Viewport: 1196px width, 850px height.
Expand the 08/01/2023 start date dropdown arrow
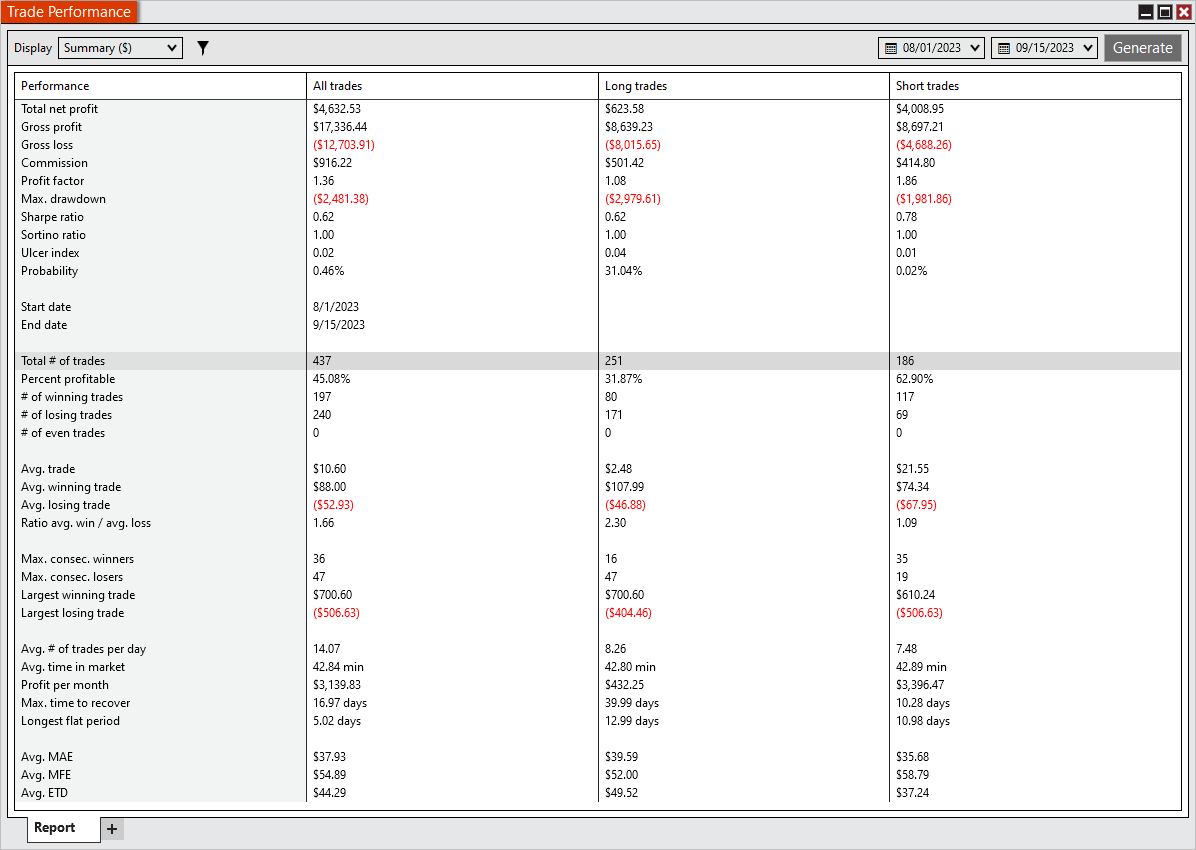pos(975,48)
